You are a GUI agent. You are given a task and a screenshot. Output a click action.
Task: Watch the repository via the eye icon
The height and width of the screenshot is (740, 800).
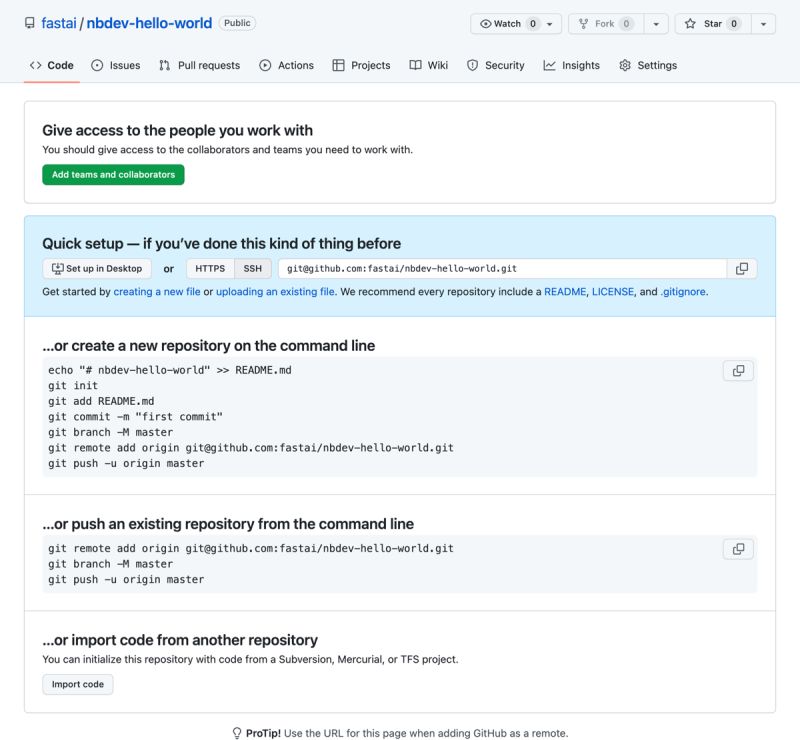pyautogui.click(x=486, y=23)
